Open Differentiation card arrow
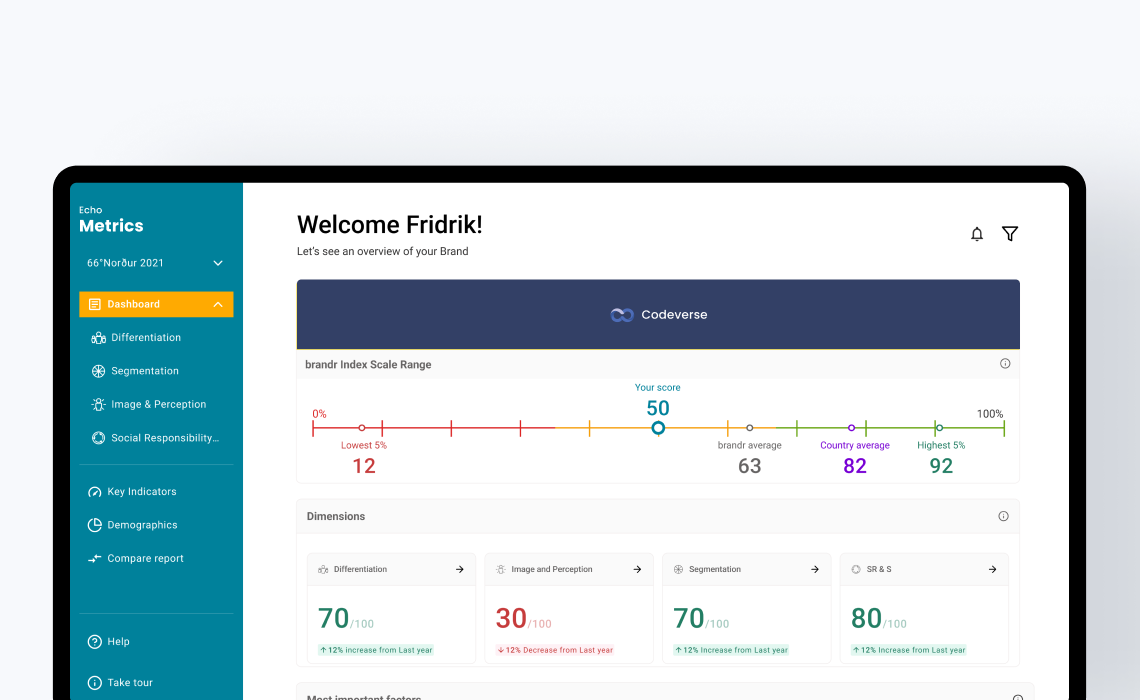 (460, 569)
